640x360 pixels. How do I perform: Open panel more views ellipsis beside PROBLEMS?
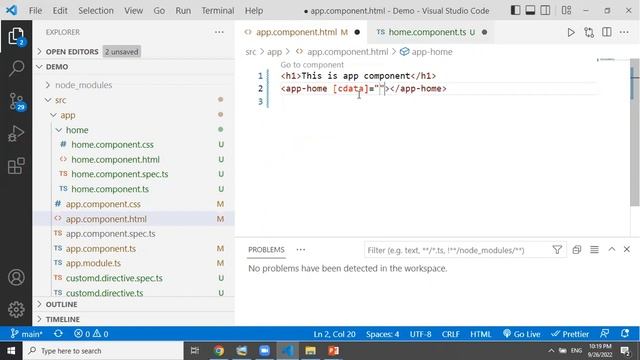[301, 249]
